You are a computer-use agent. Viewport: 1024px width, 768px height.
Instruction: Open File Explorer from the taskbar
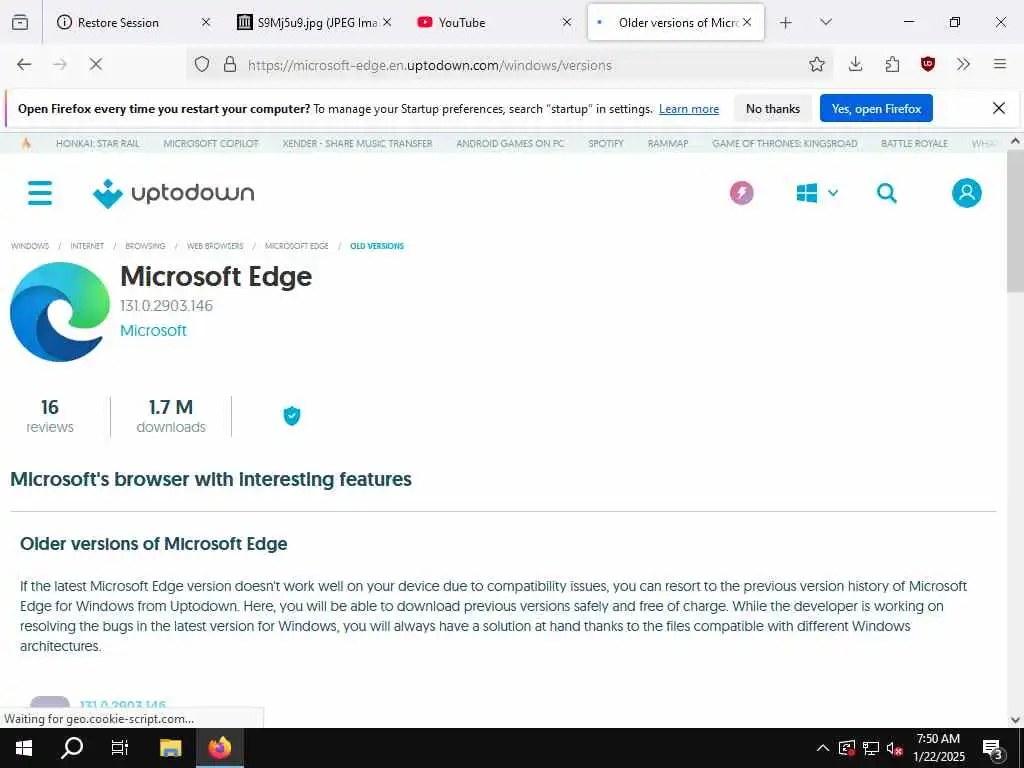click(170, 748)
